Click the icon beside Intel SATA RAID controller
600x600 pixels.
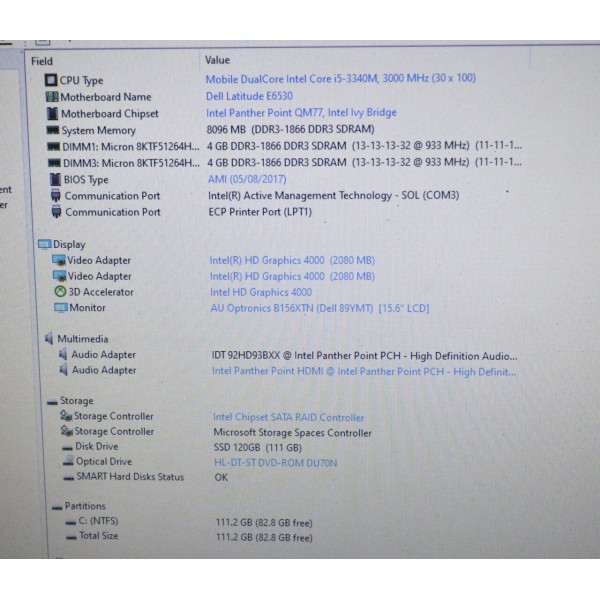point(66,416)
